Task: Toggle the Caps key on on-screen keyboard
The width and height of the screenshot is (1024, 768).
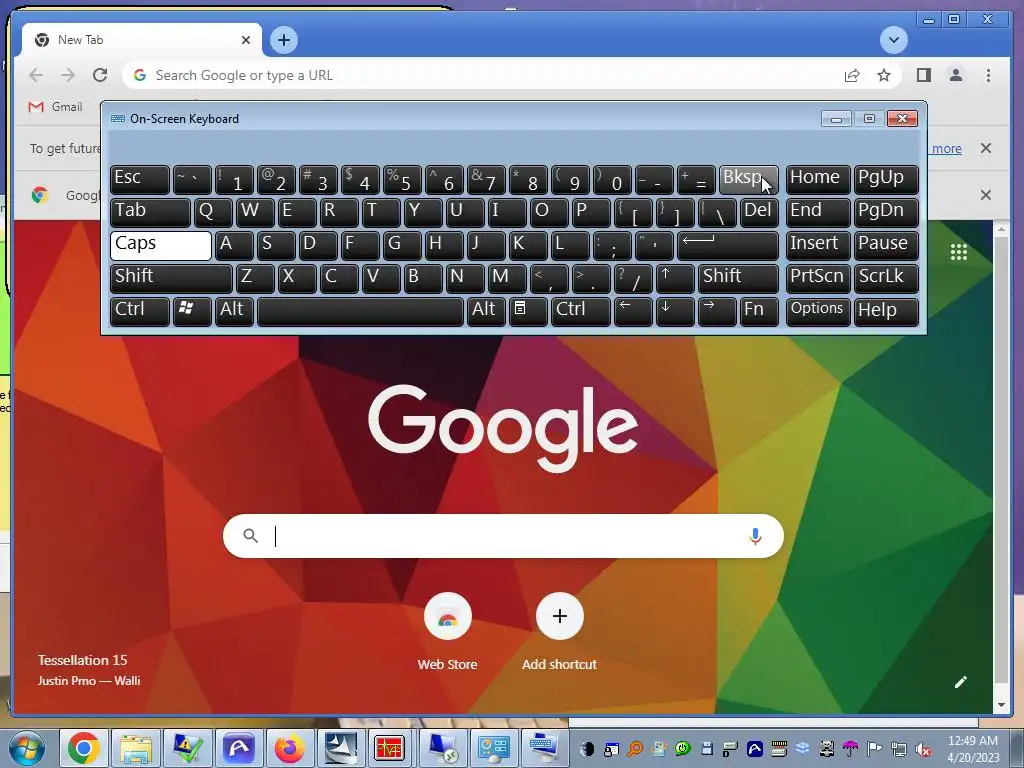Action: pyautogui.click(x=161, y=245)
